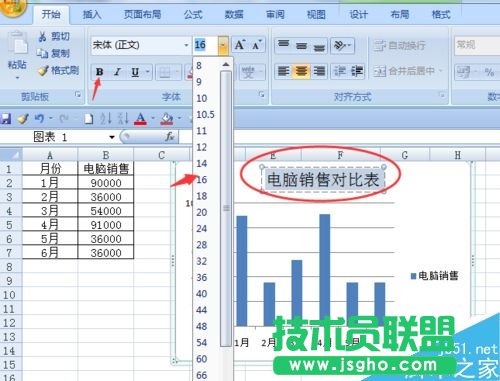Screen dimensions: 500x381
Task: Open the Merge and Center (合并后居中) dropdown
Action: (441, 71)
